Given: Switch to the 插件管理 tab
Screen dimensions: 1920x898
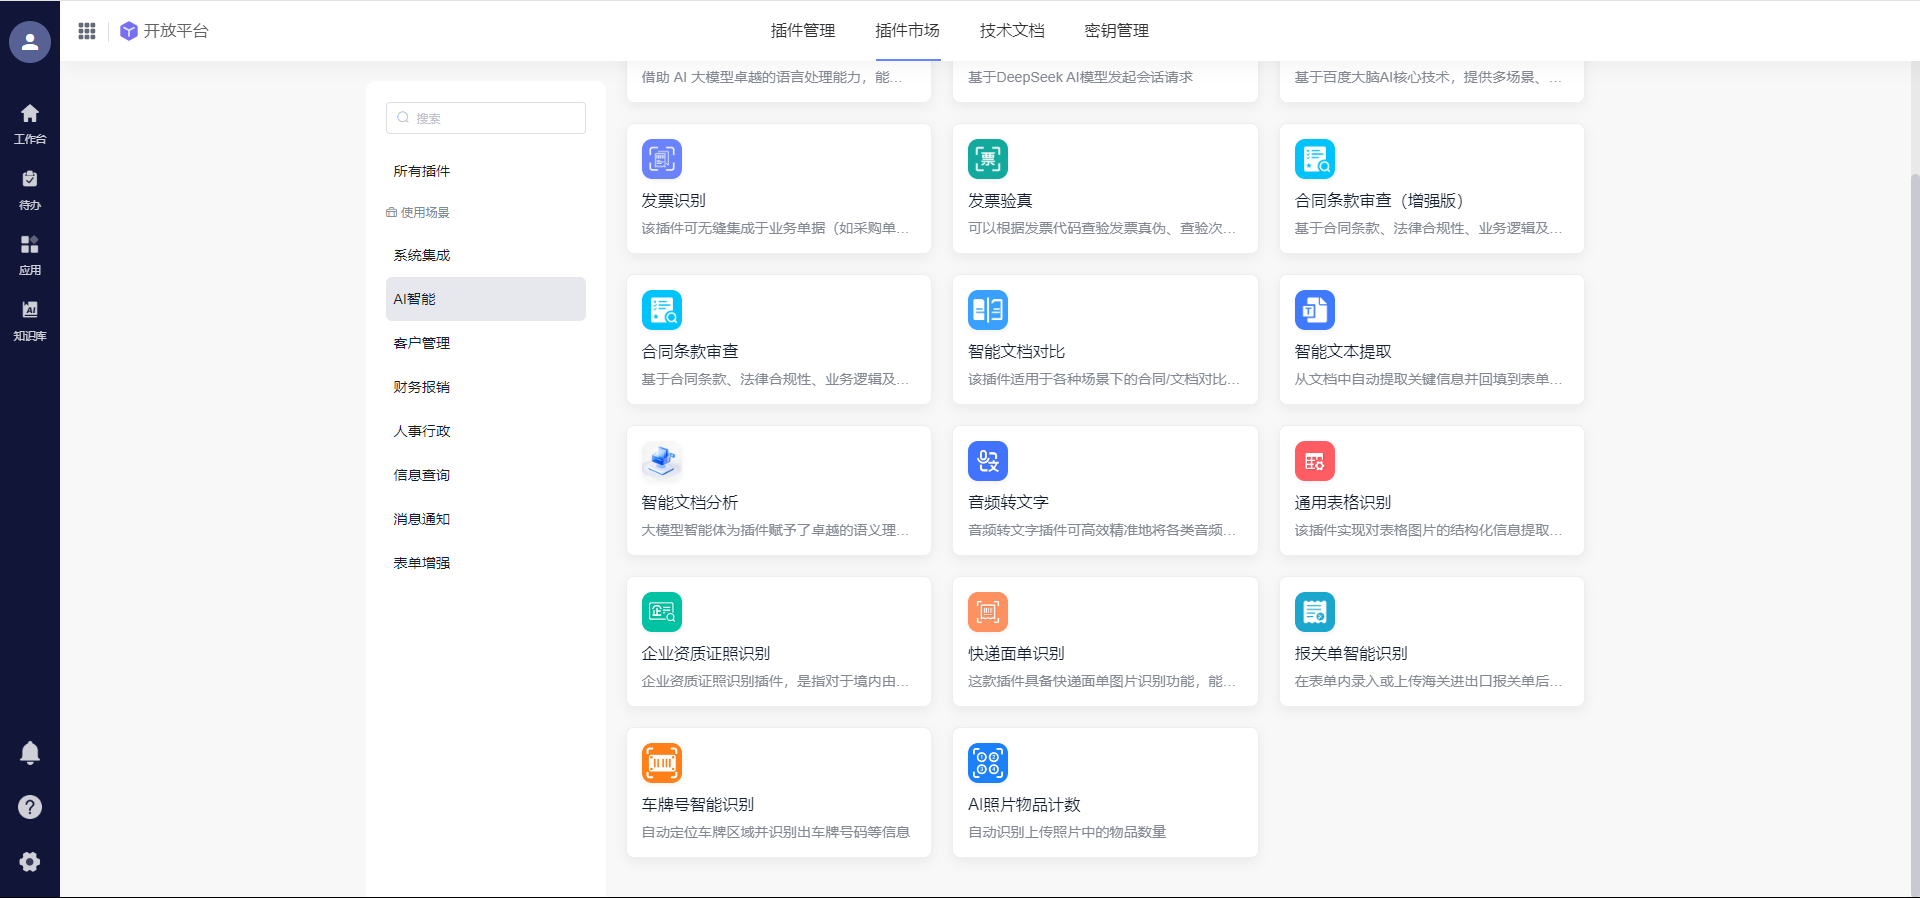Looking at the screenshot, I should pyautogui.click(x=802, y=31).
